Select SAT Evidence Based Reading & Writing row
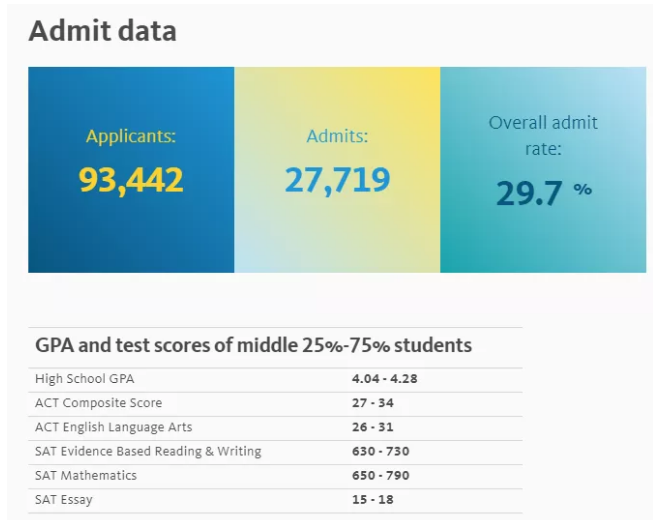The width and height of the screenshot is (653, 520). pyautogui.click(x=148, y=451)
